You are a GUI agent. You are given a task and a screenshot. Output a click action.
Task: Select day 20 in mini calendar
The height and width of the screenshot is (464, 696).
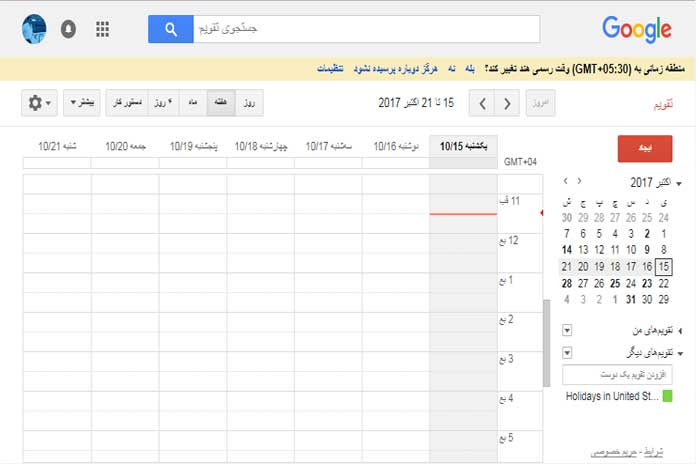(583, 266)
